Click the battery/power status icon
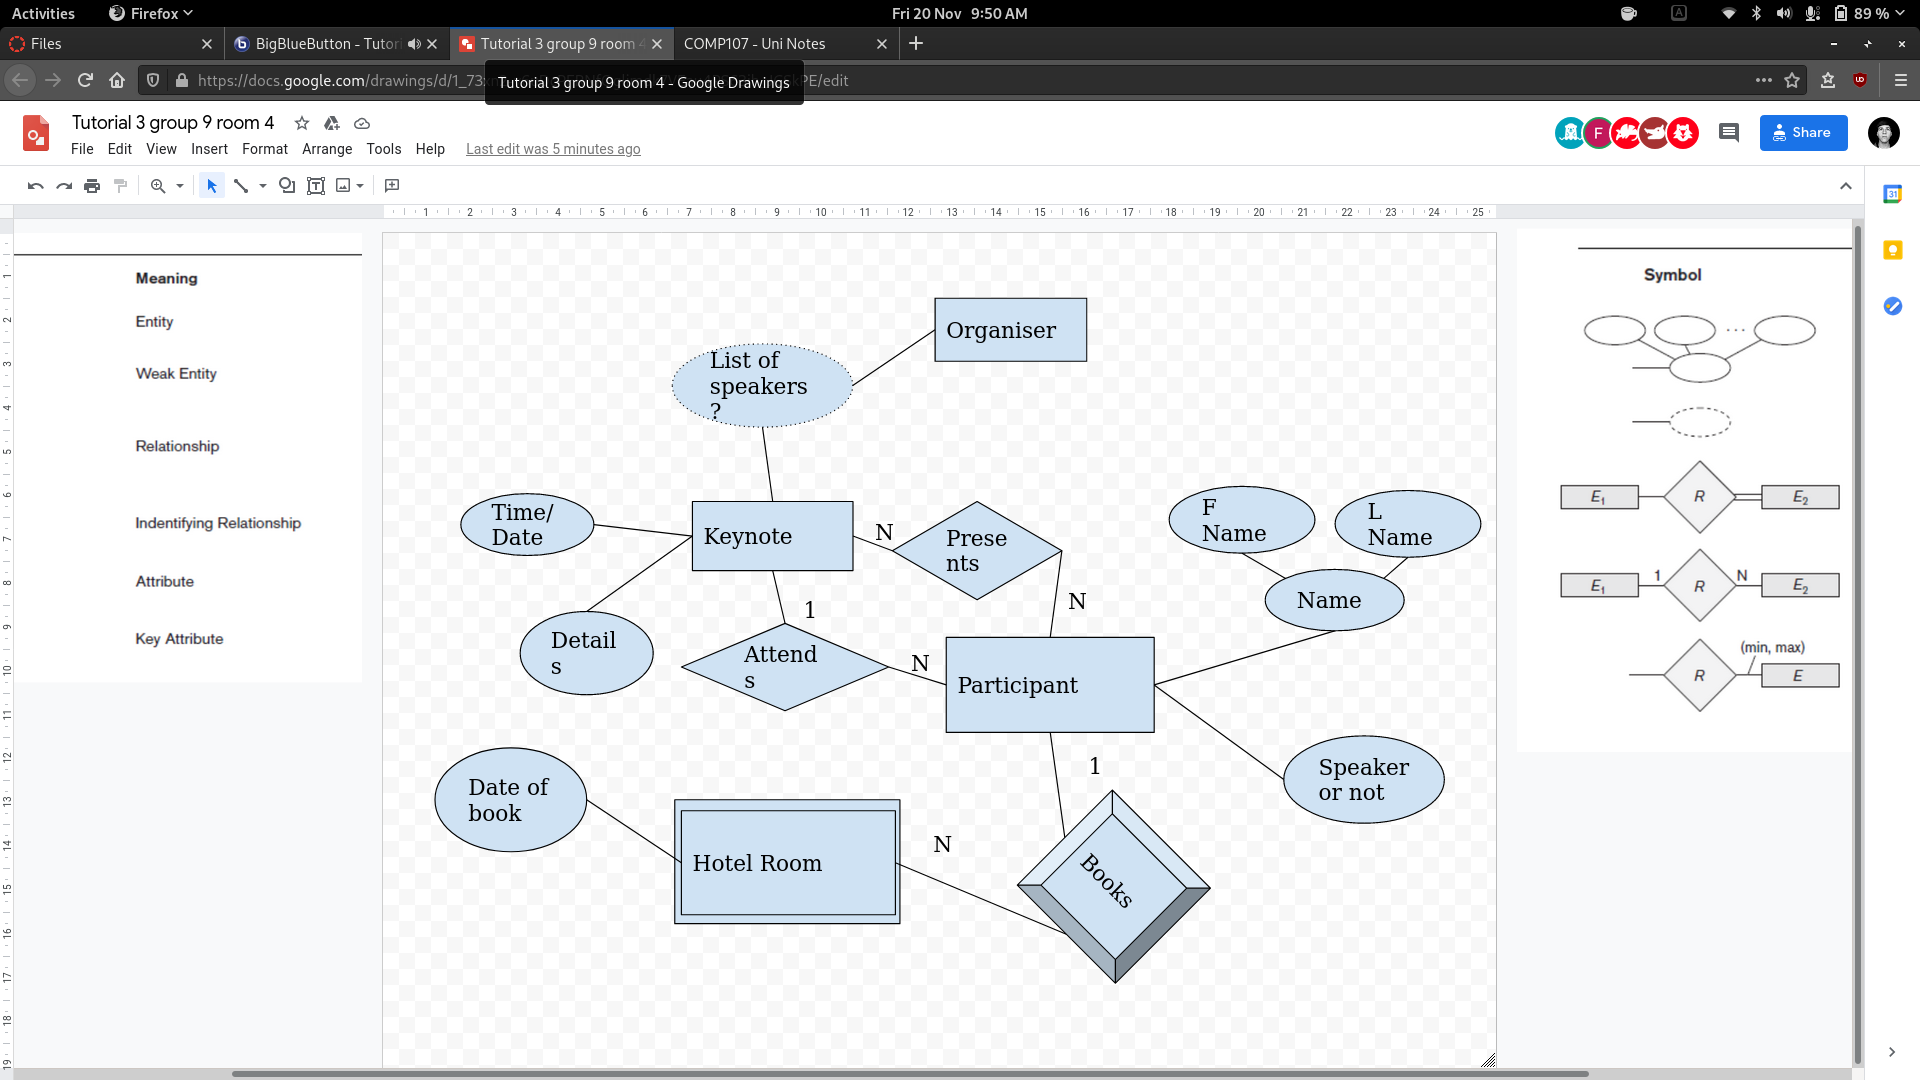Image resolution: width=1920 pixels, height=1080 pixels. pos(1838,13)
